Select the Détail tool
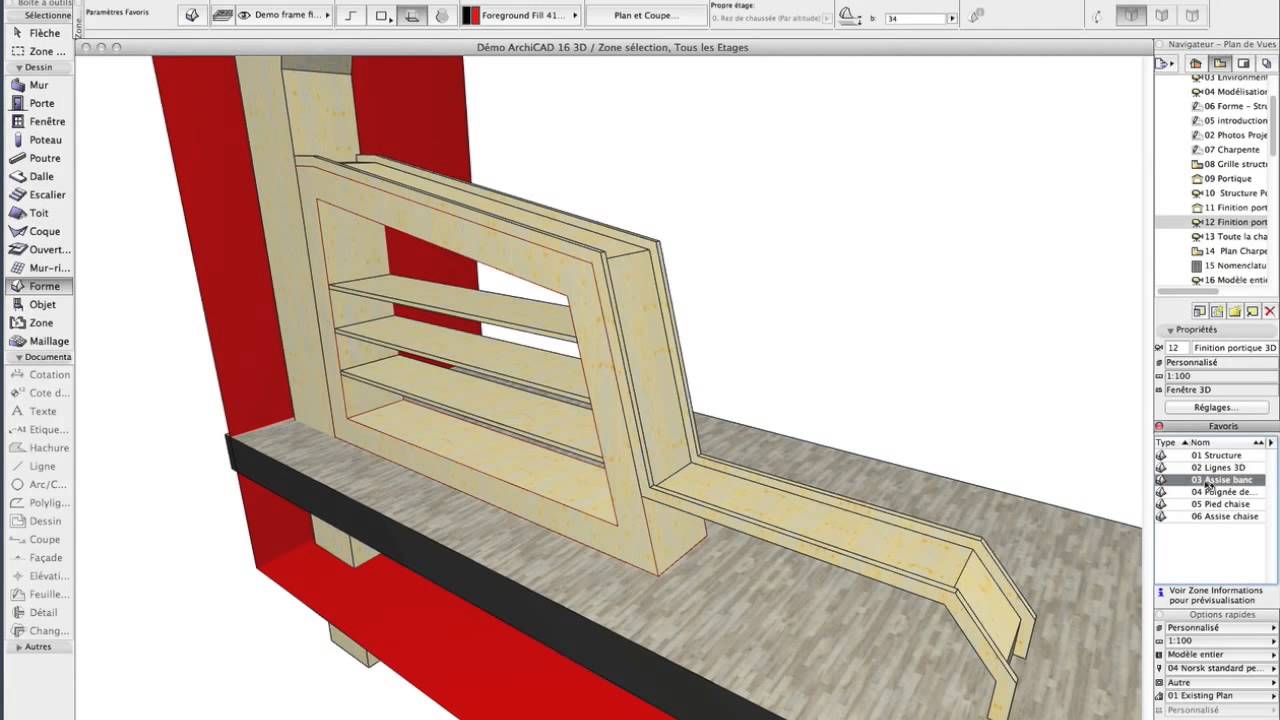The width and height of the screenshot is (1280, 720). 38,612
